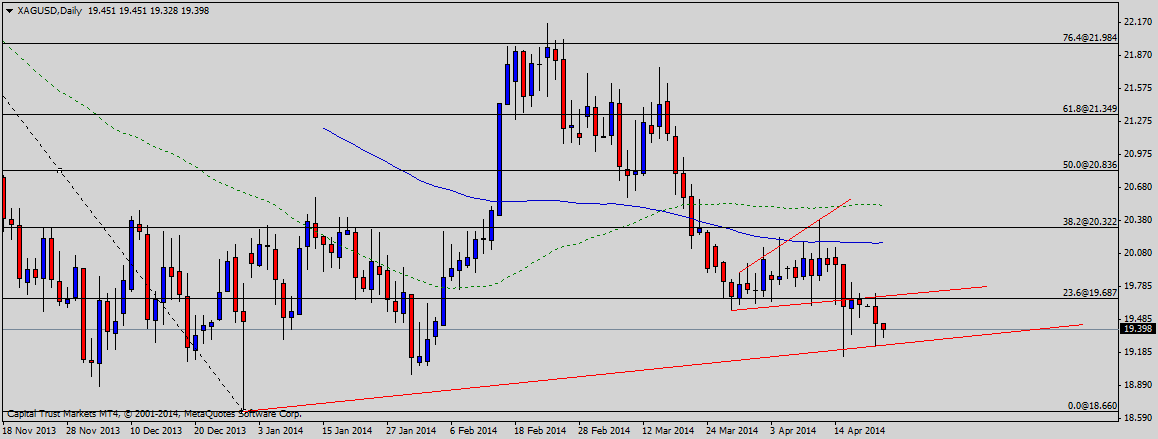Image resolution: width=1158 pixels, height=439 pixels.
Task: Pick the 38.2@20.322 retracement label
Action: click(1087, 221)
